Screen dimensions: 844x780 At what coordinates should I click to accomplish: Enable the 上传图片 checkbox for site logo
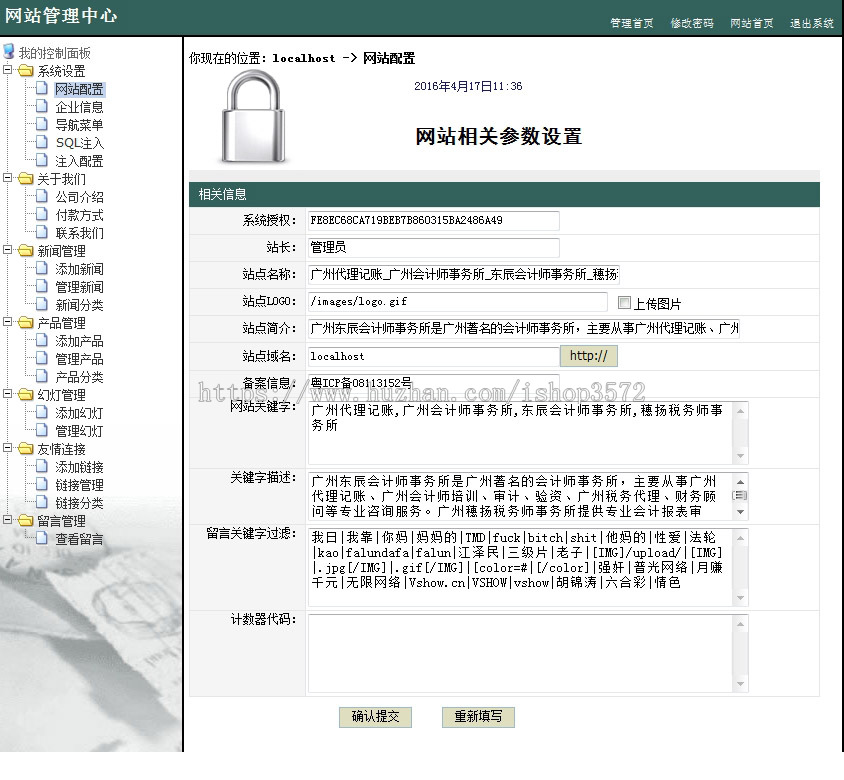[x=624, y=301]
